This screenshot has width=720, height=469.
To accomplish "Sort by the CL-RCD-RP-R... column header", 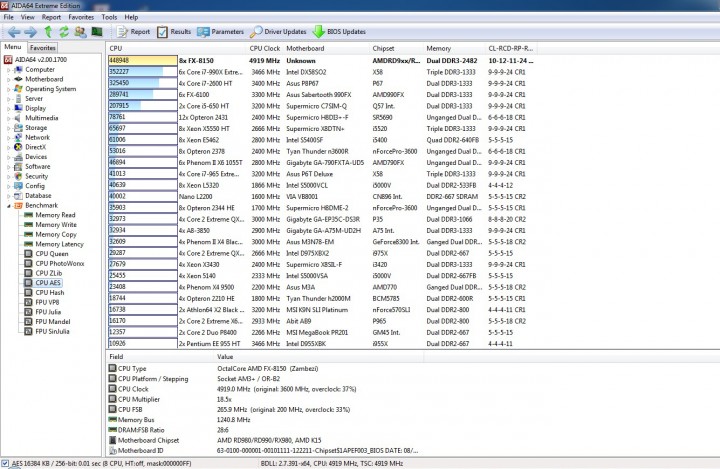I will click(511, 48).
